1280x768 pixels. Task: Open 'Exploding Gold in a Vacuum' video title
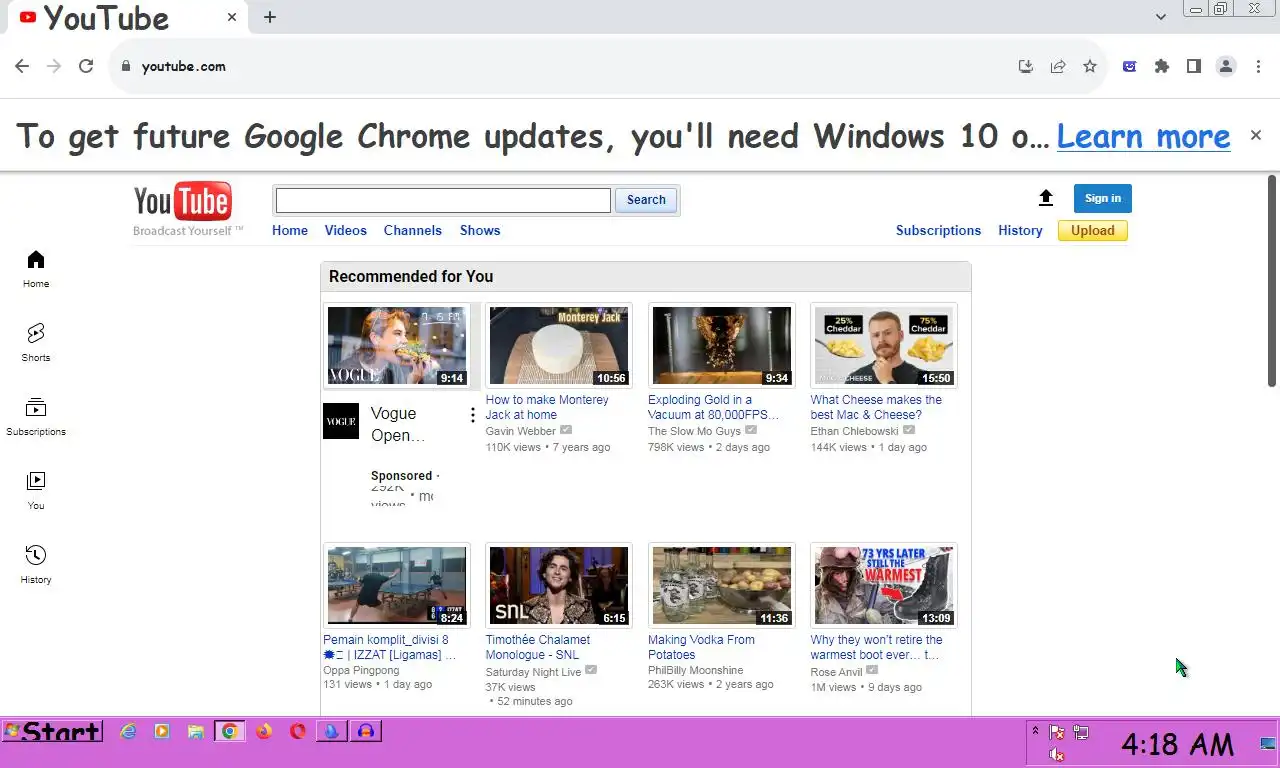[x=713, y=407]
